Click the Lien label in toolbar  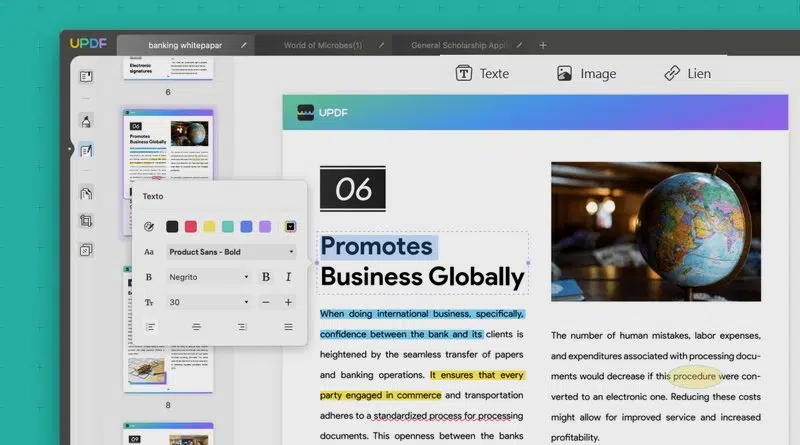[x=699, y=73]
